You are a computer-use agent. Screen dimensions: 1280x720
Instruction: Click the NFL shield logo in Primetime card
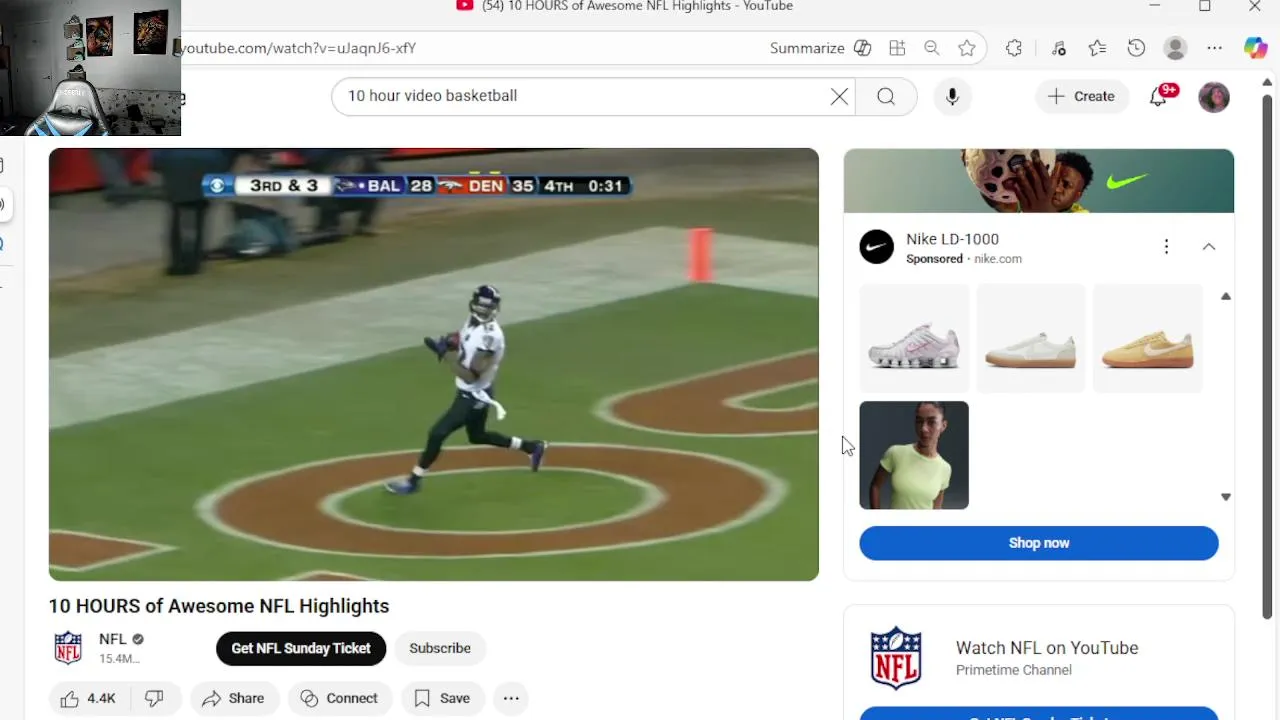tap(896, 658)
